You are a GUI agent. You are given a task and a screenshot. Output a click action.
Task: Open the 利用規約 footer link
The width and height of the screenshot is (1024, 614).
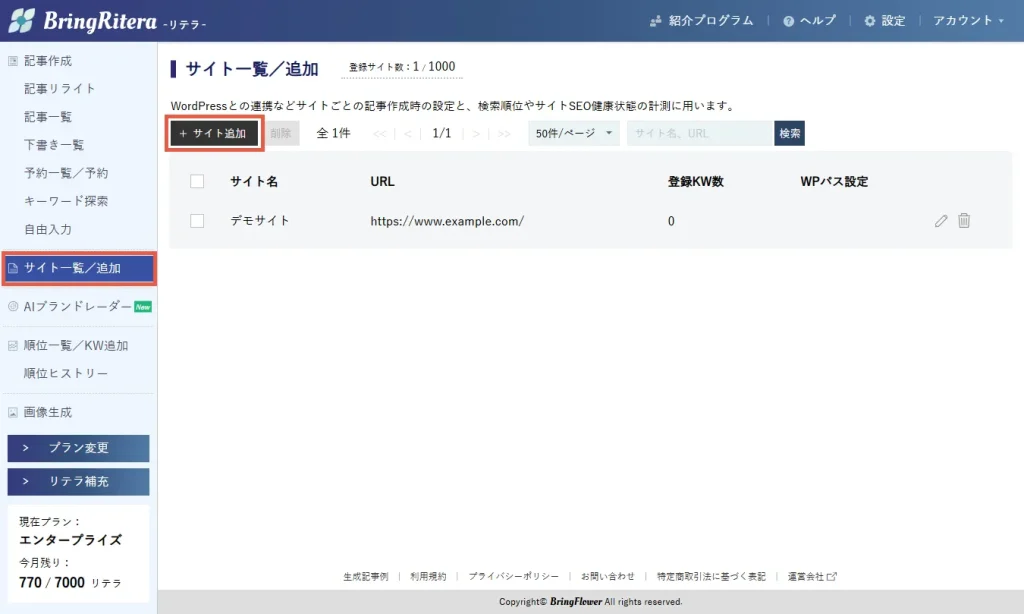coord(431,577)
